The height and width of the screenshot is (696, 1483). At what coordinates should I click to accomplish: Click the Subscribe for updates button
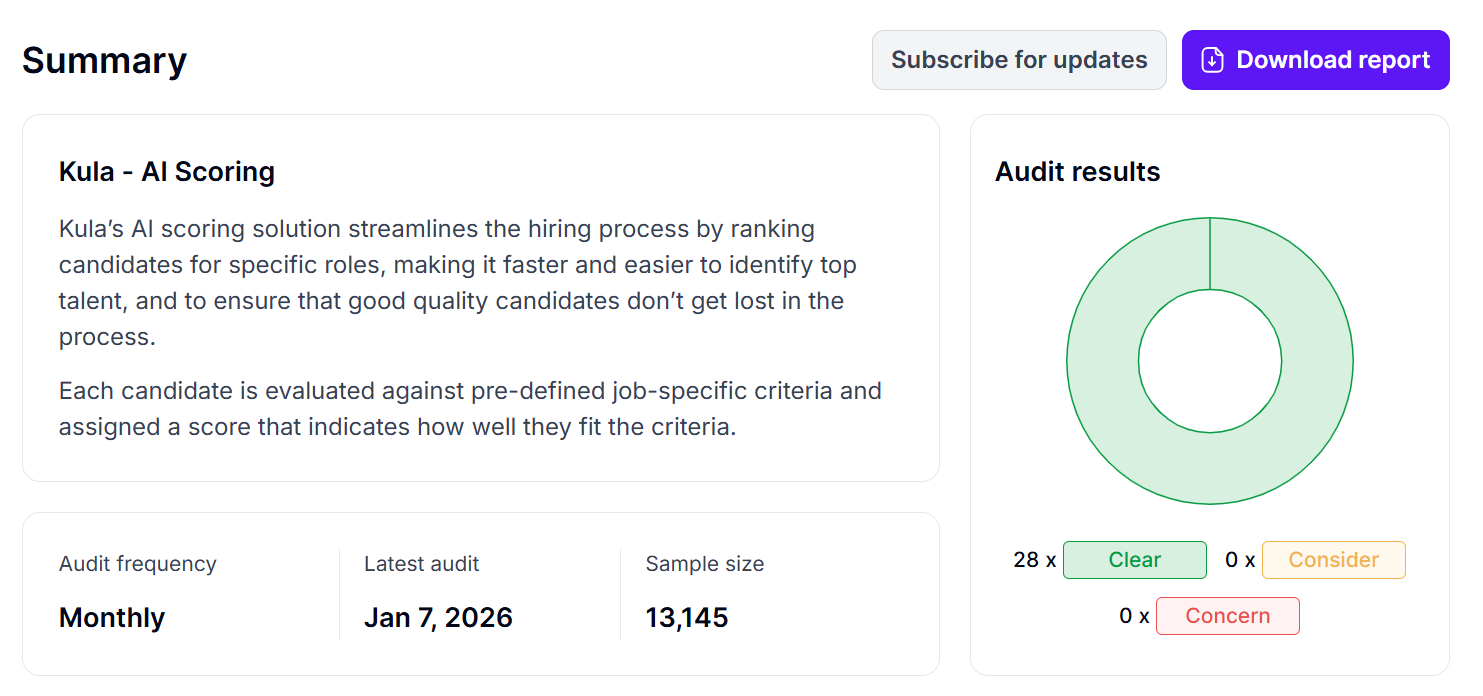tap(1019, 60)
